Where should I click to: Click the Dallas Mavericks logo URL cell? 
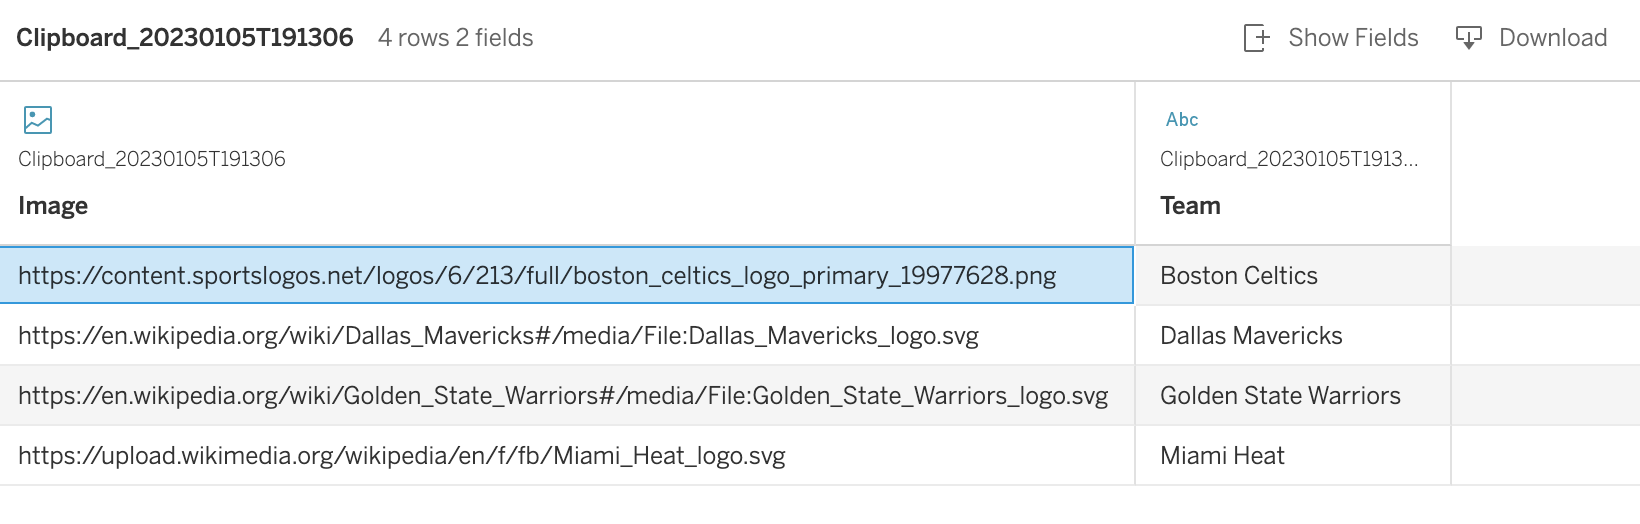498,336
